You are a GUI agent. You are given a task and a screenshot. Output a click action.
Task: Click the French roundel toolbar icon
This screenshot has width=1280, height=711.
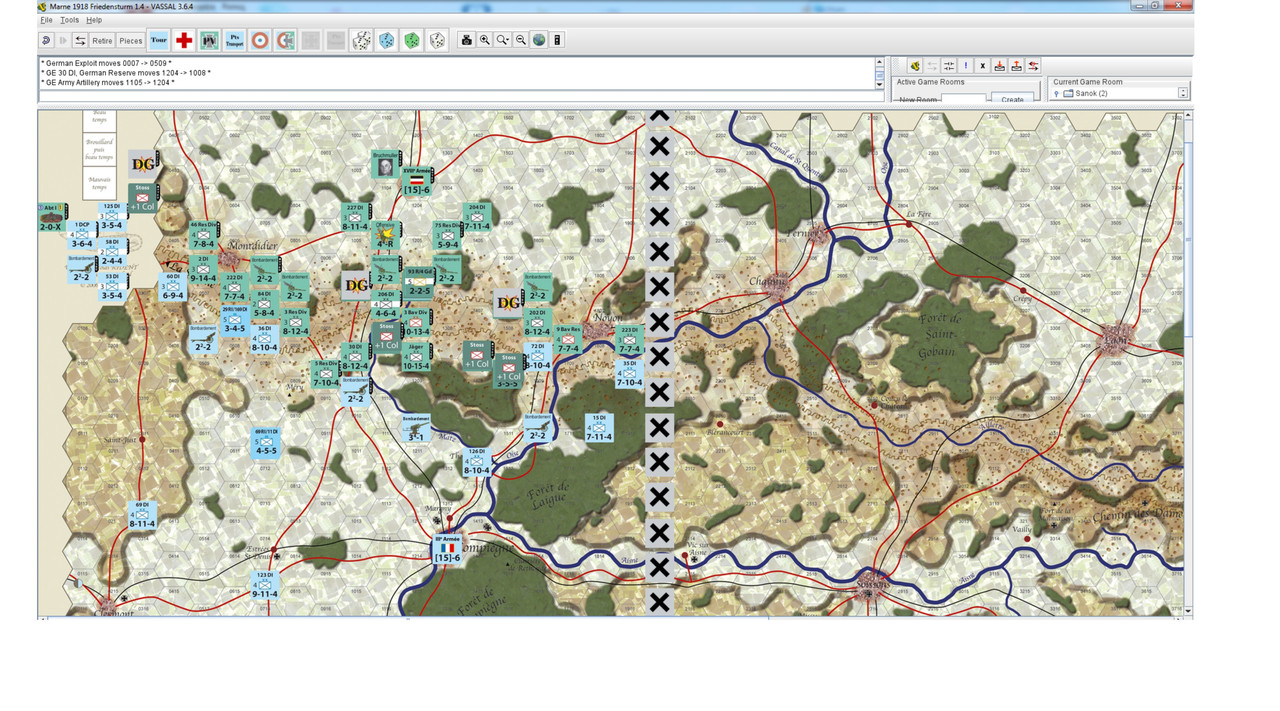point(260,40)
